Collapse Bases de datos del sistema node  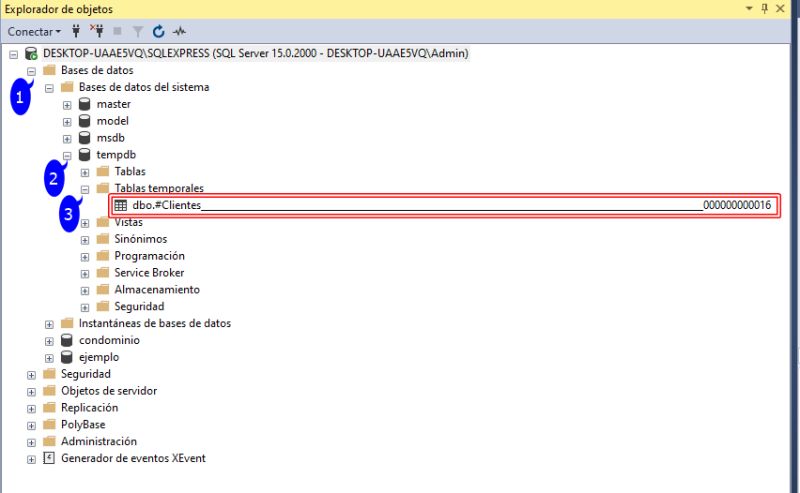point(49,88)
